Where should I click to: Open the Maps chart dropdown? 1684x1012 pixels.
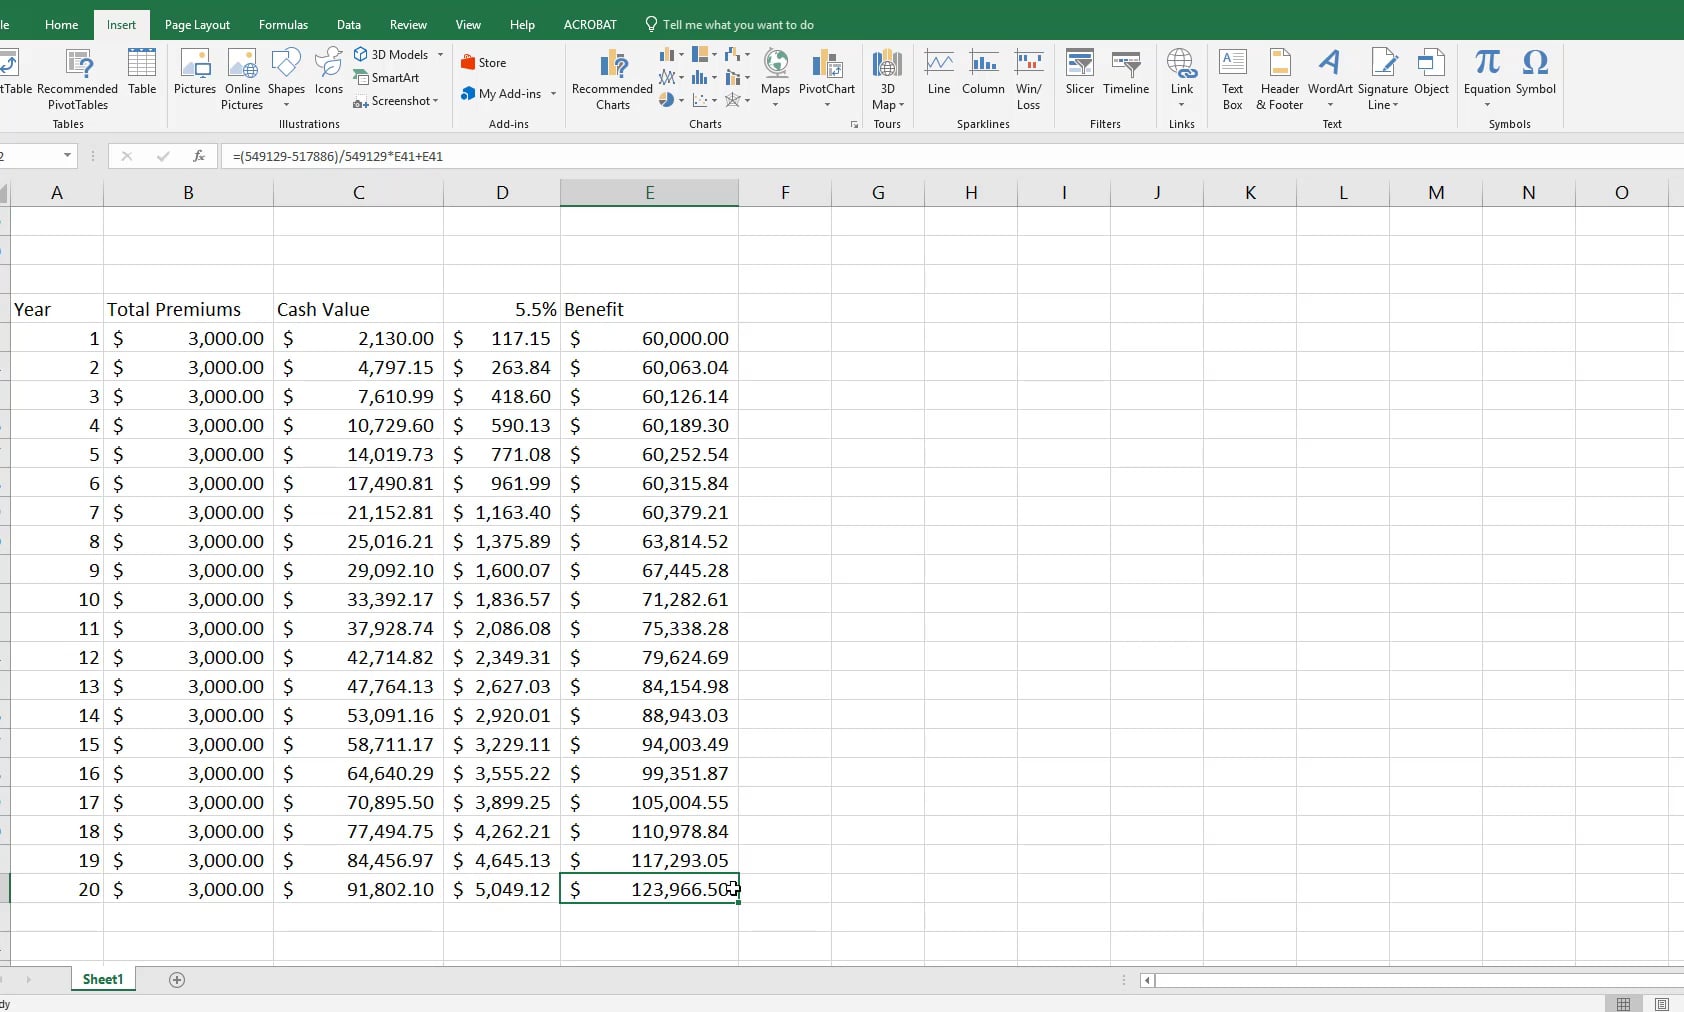pos(775,79)
